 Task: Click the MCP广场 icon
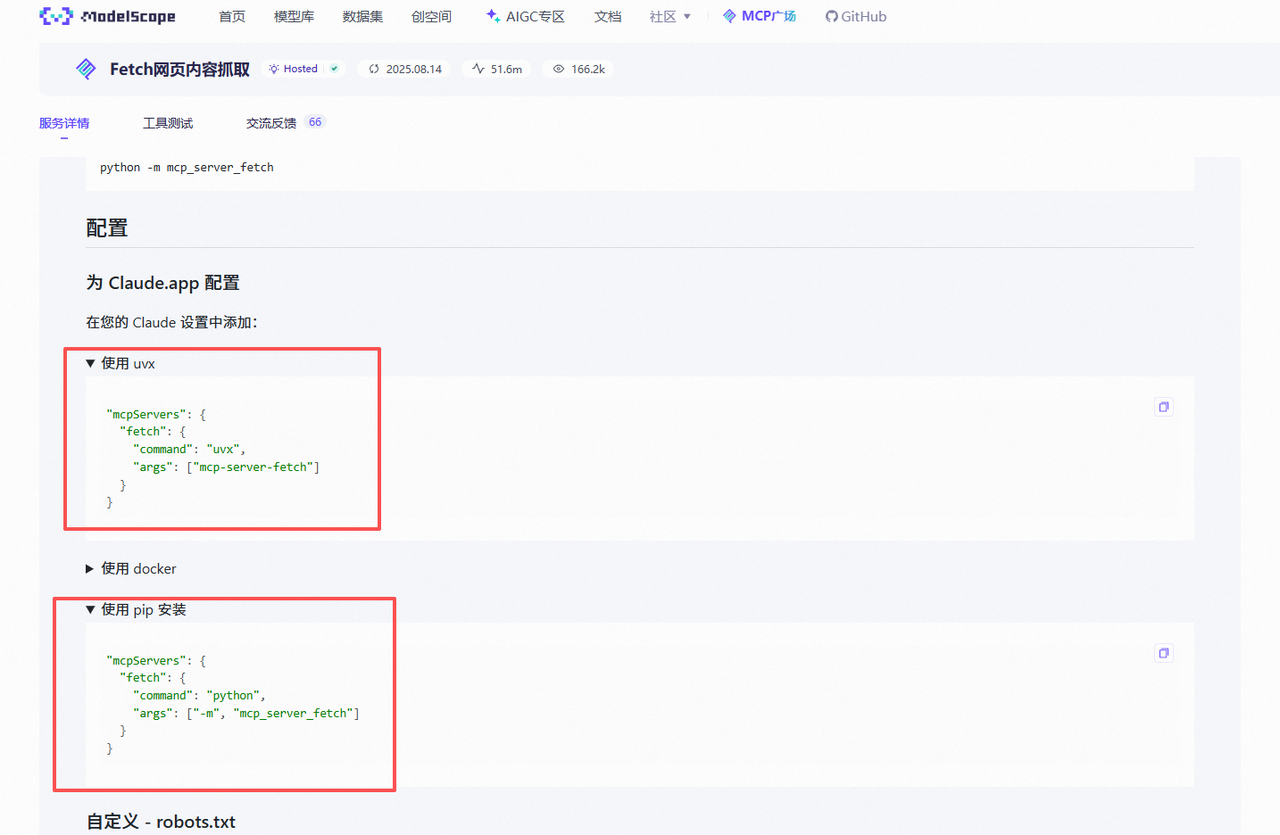coord(730,16)
